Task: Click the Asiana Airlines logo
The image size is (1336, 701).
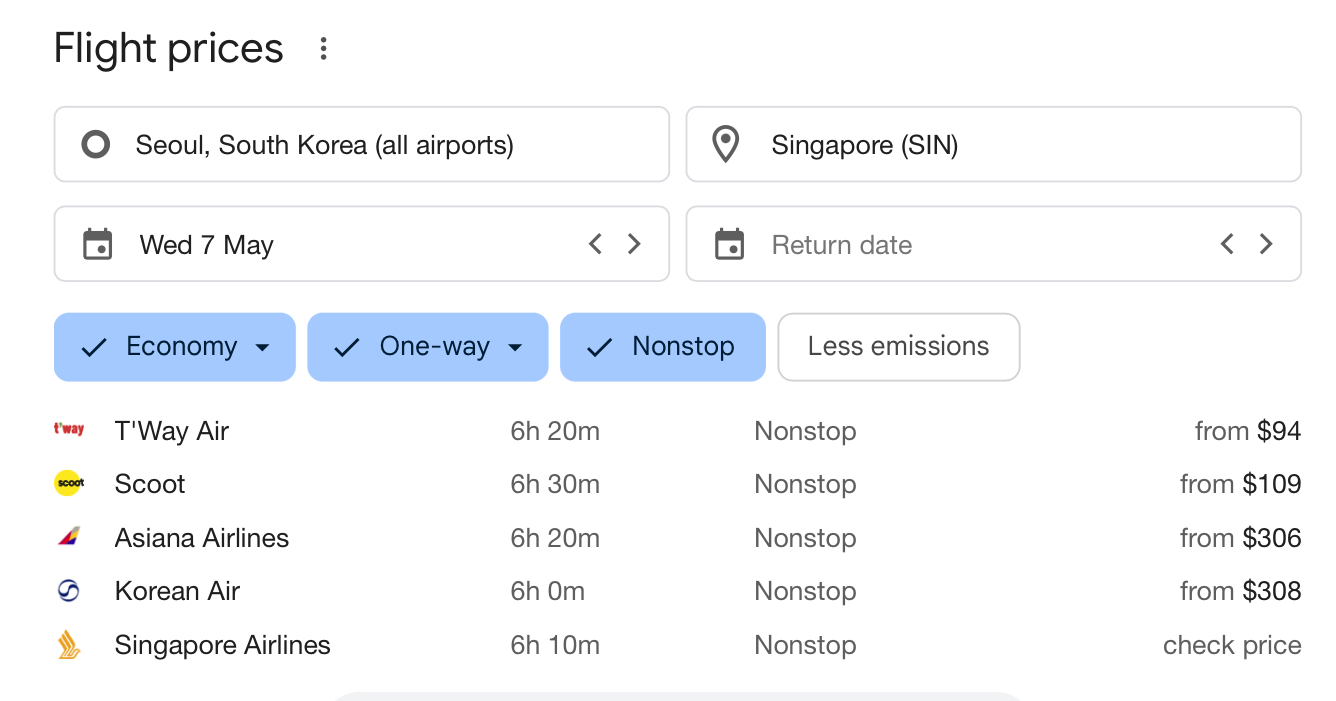Action: tap(69, 538)
